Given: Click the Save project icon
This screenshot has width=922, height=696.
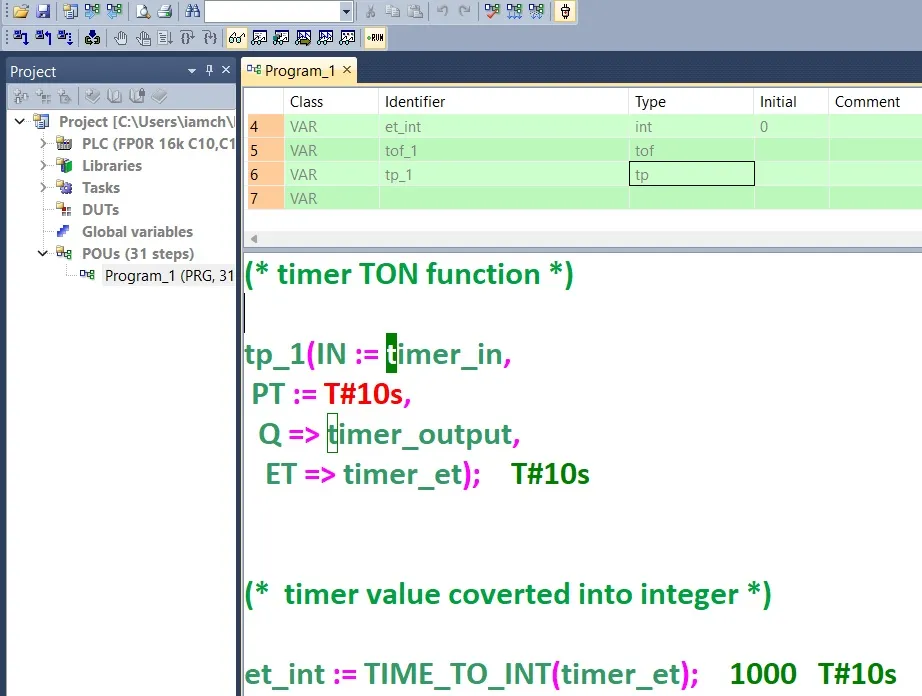Looking at the screenshot, I should (44, 11).
